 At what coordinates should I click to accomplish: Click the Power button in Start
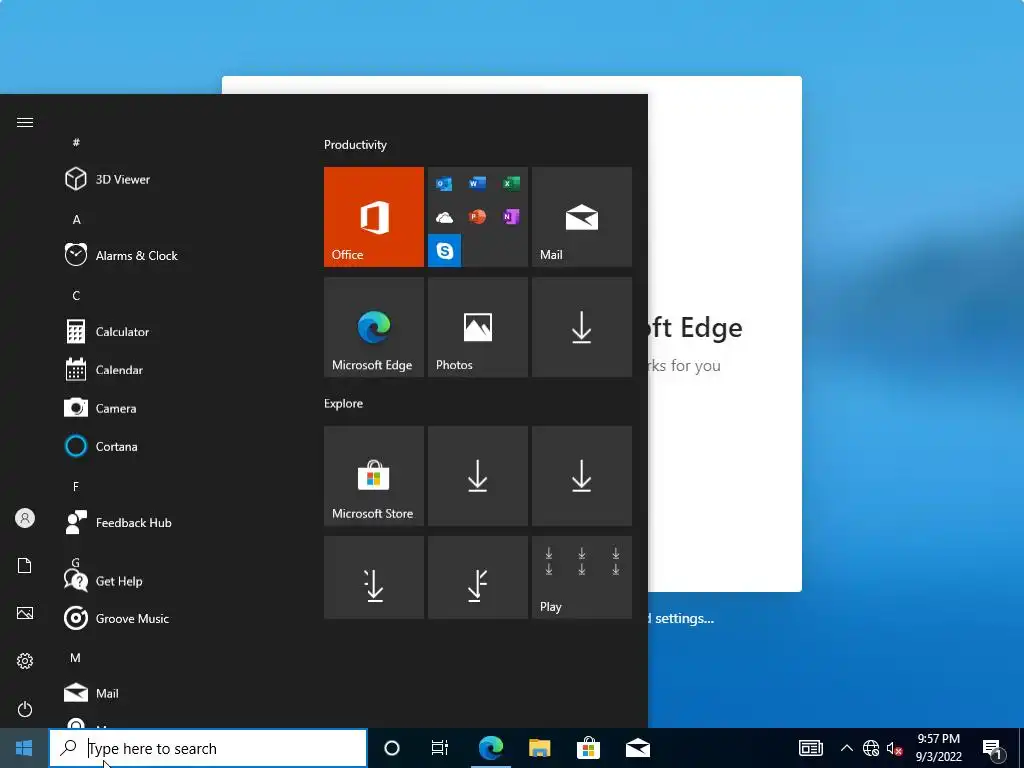coord(25,709)
